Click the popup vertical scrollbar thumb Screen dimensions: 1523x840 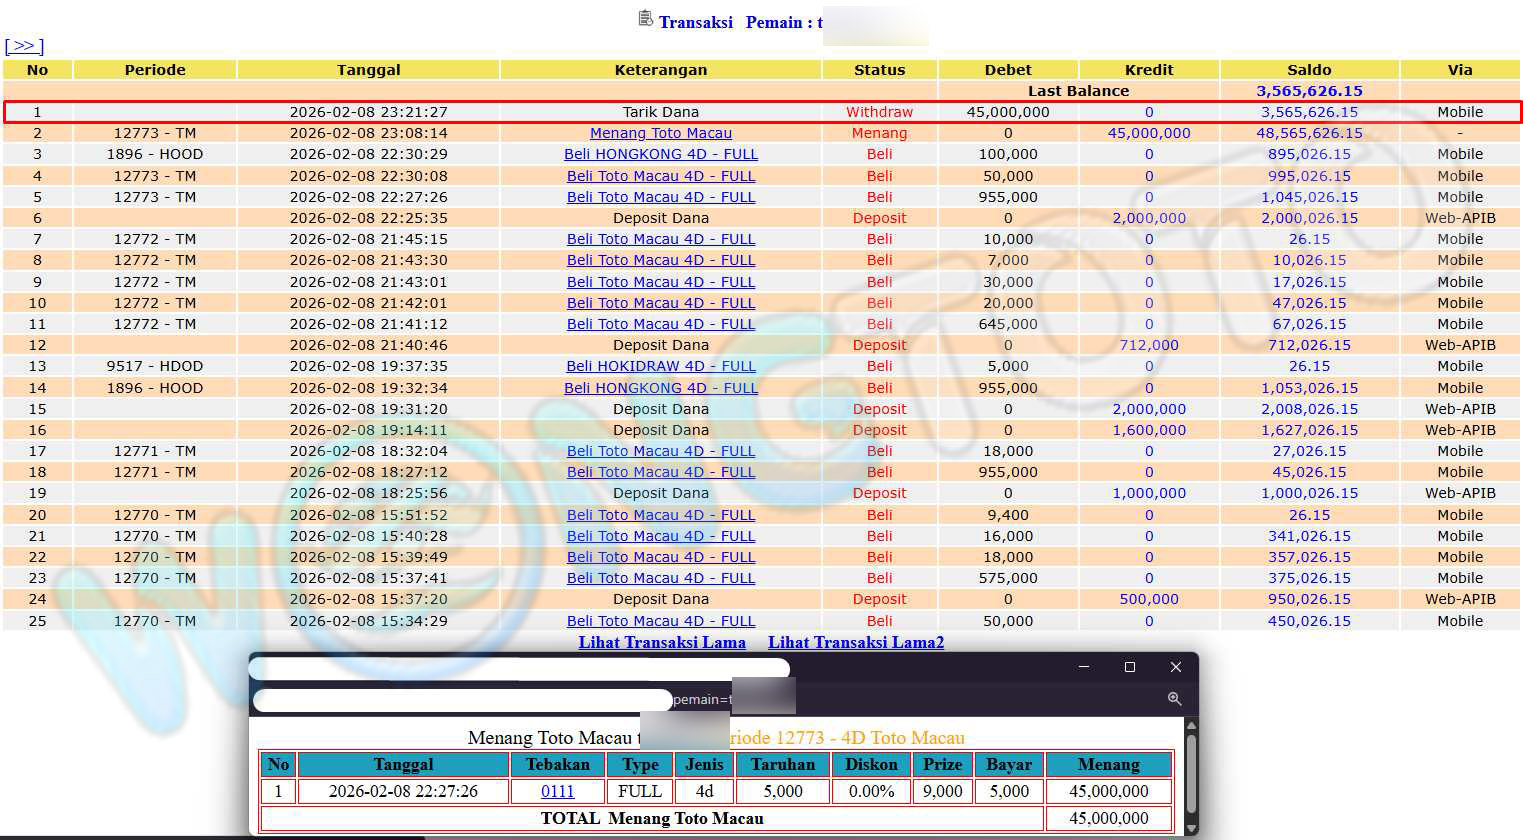click(x=1190, y=773)
